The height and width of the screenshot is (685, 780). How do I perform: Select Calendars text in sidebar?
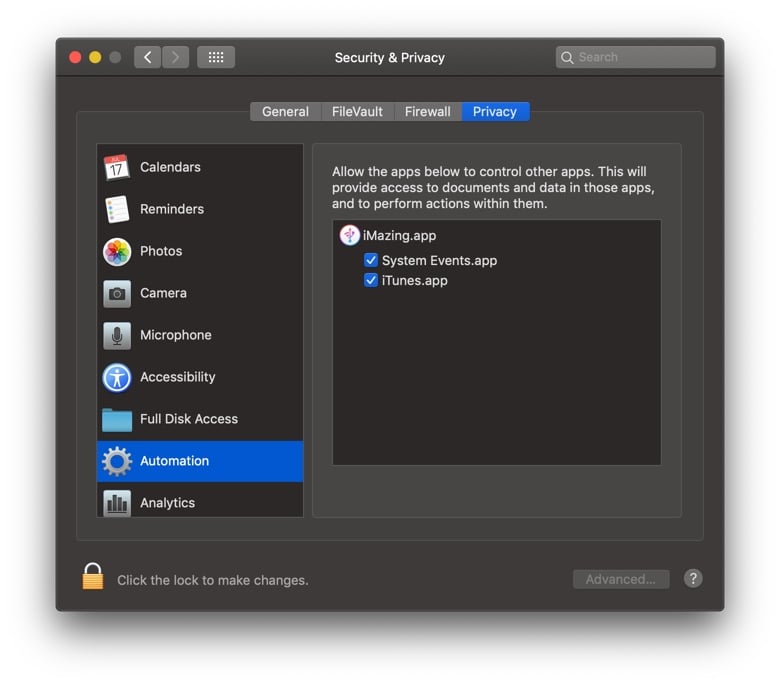(x=170, y=167)
